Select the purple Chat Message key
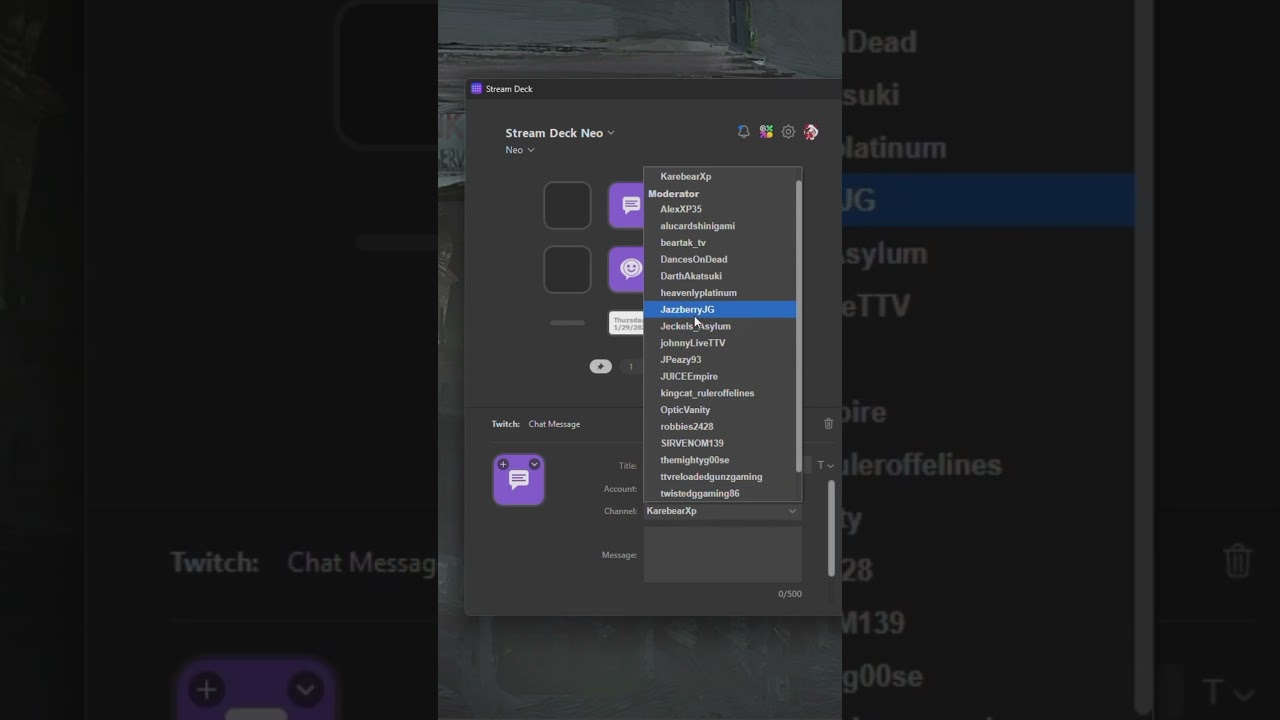The height and width of the screenshot is (720, 1280). (626, 205)
